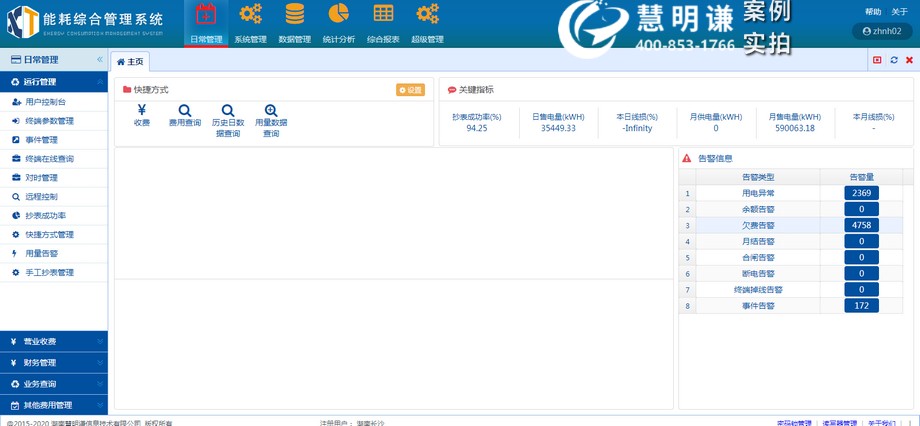The width and height of the screenshot is (920, 426).
Task: Switch to the 主页 tab
Action: (130, 62)
